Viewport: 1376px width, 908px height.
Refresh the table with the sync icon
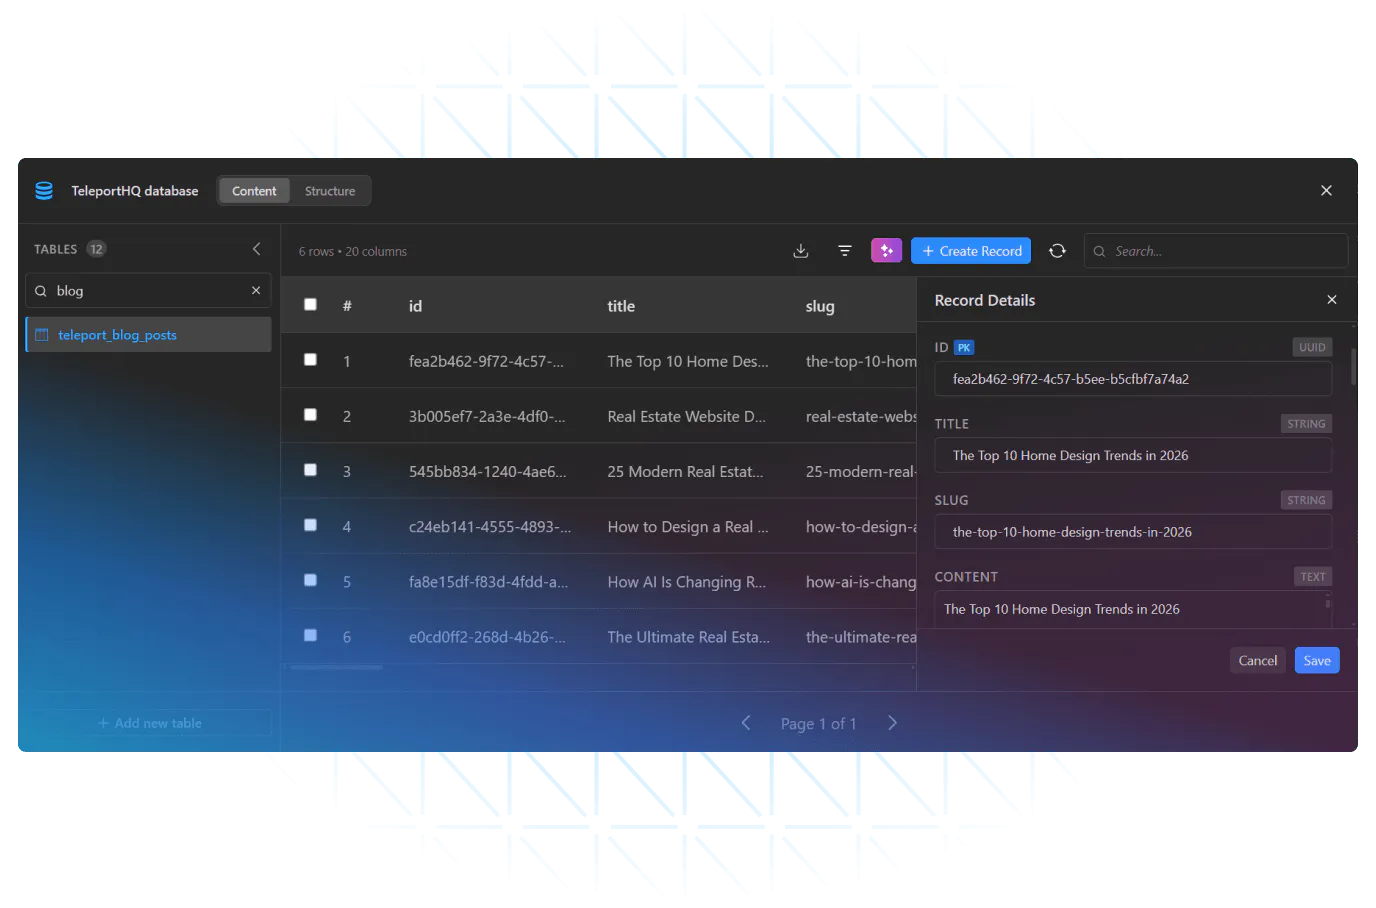click(x=1057, y=251)
